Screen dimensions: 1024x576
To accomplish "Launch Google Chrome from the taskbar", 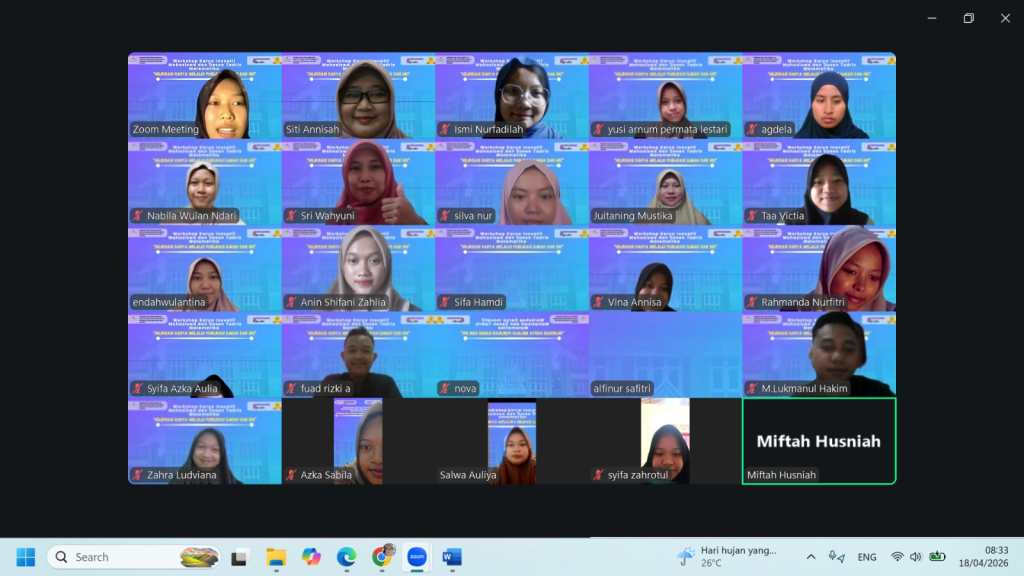I will pyautogui.click(x=382, y=557).
